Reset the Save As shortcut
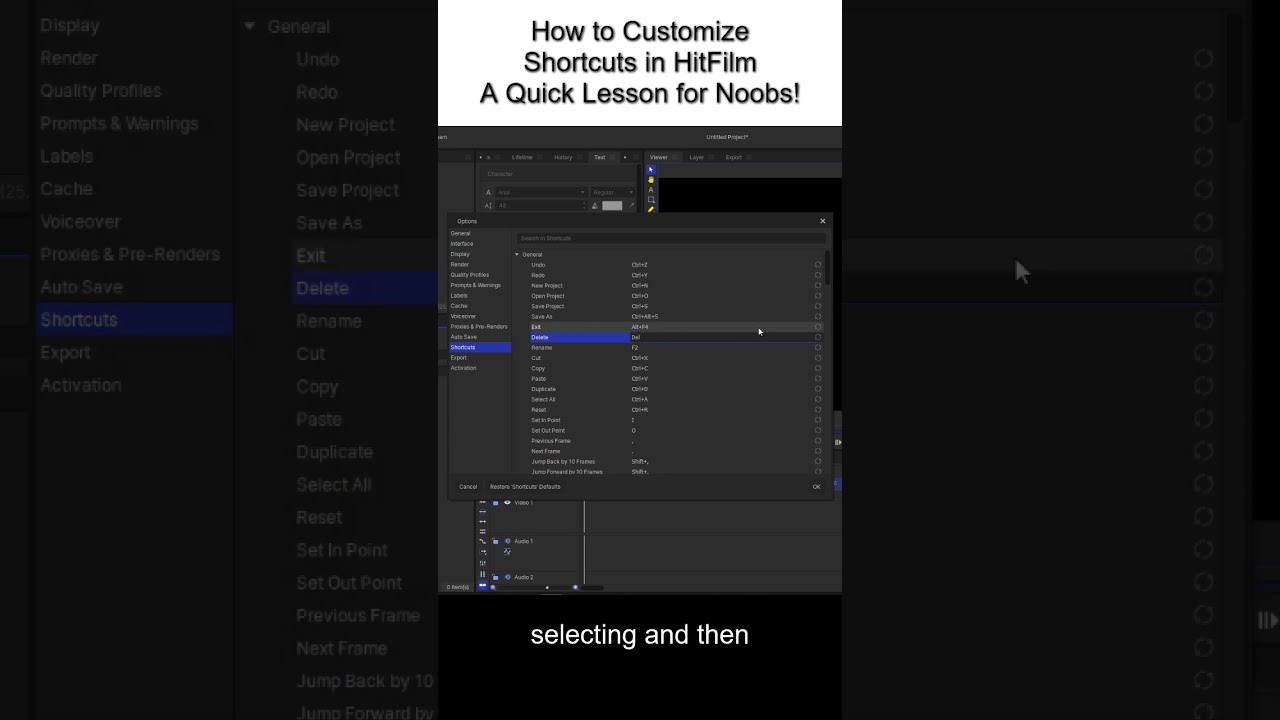This screenshot has height=720, width=1280. (818, 317)
